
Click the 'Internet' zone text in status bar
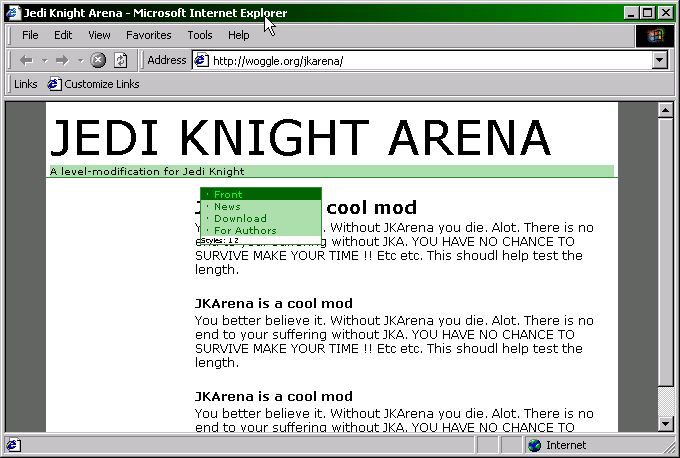tap(566, 445)
